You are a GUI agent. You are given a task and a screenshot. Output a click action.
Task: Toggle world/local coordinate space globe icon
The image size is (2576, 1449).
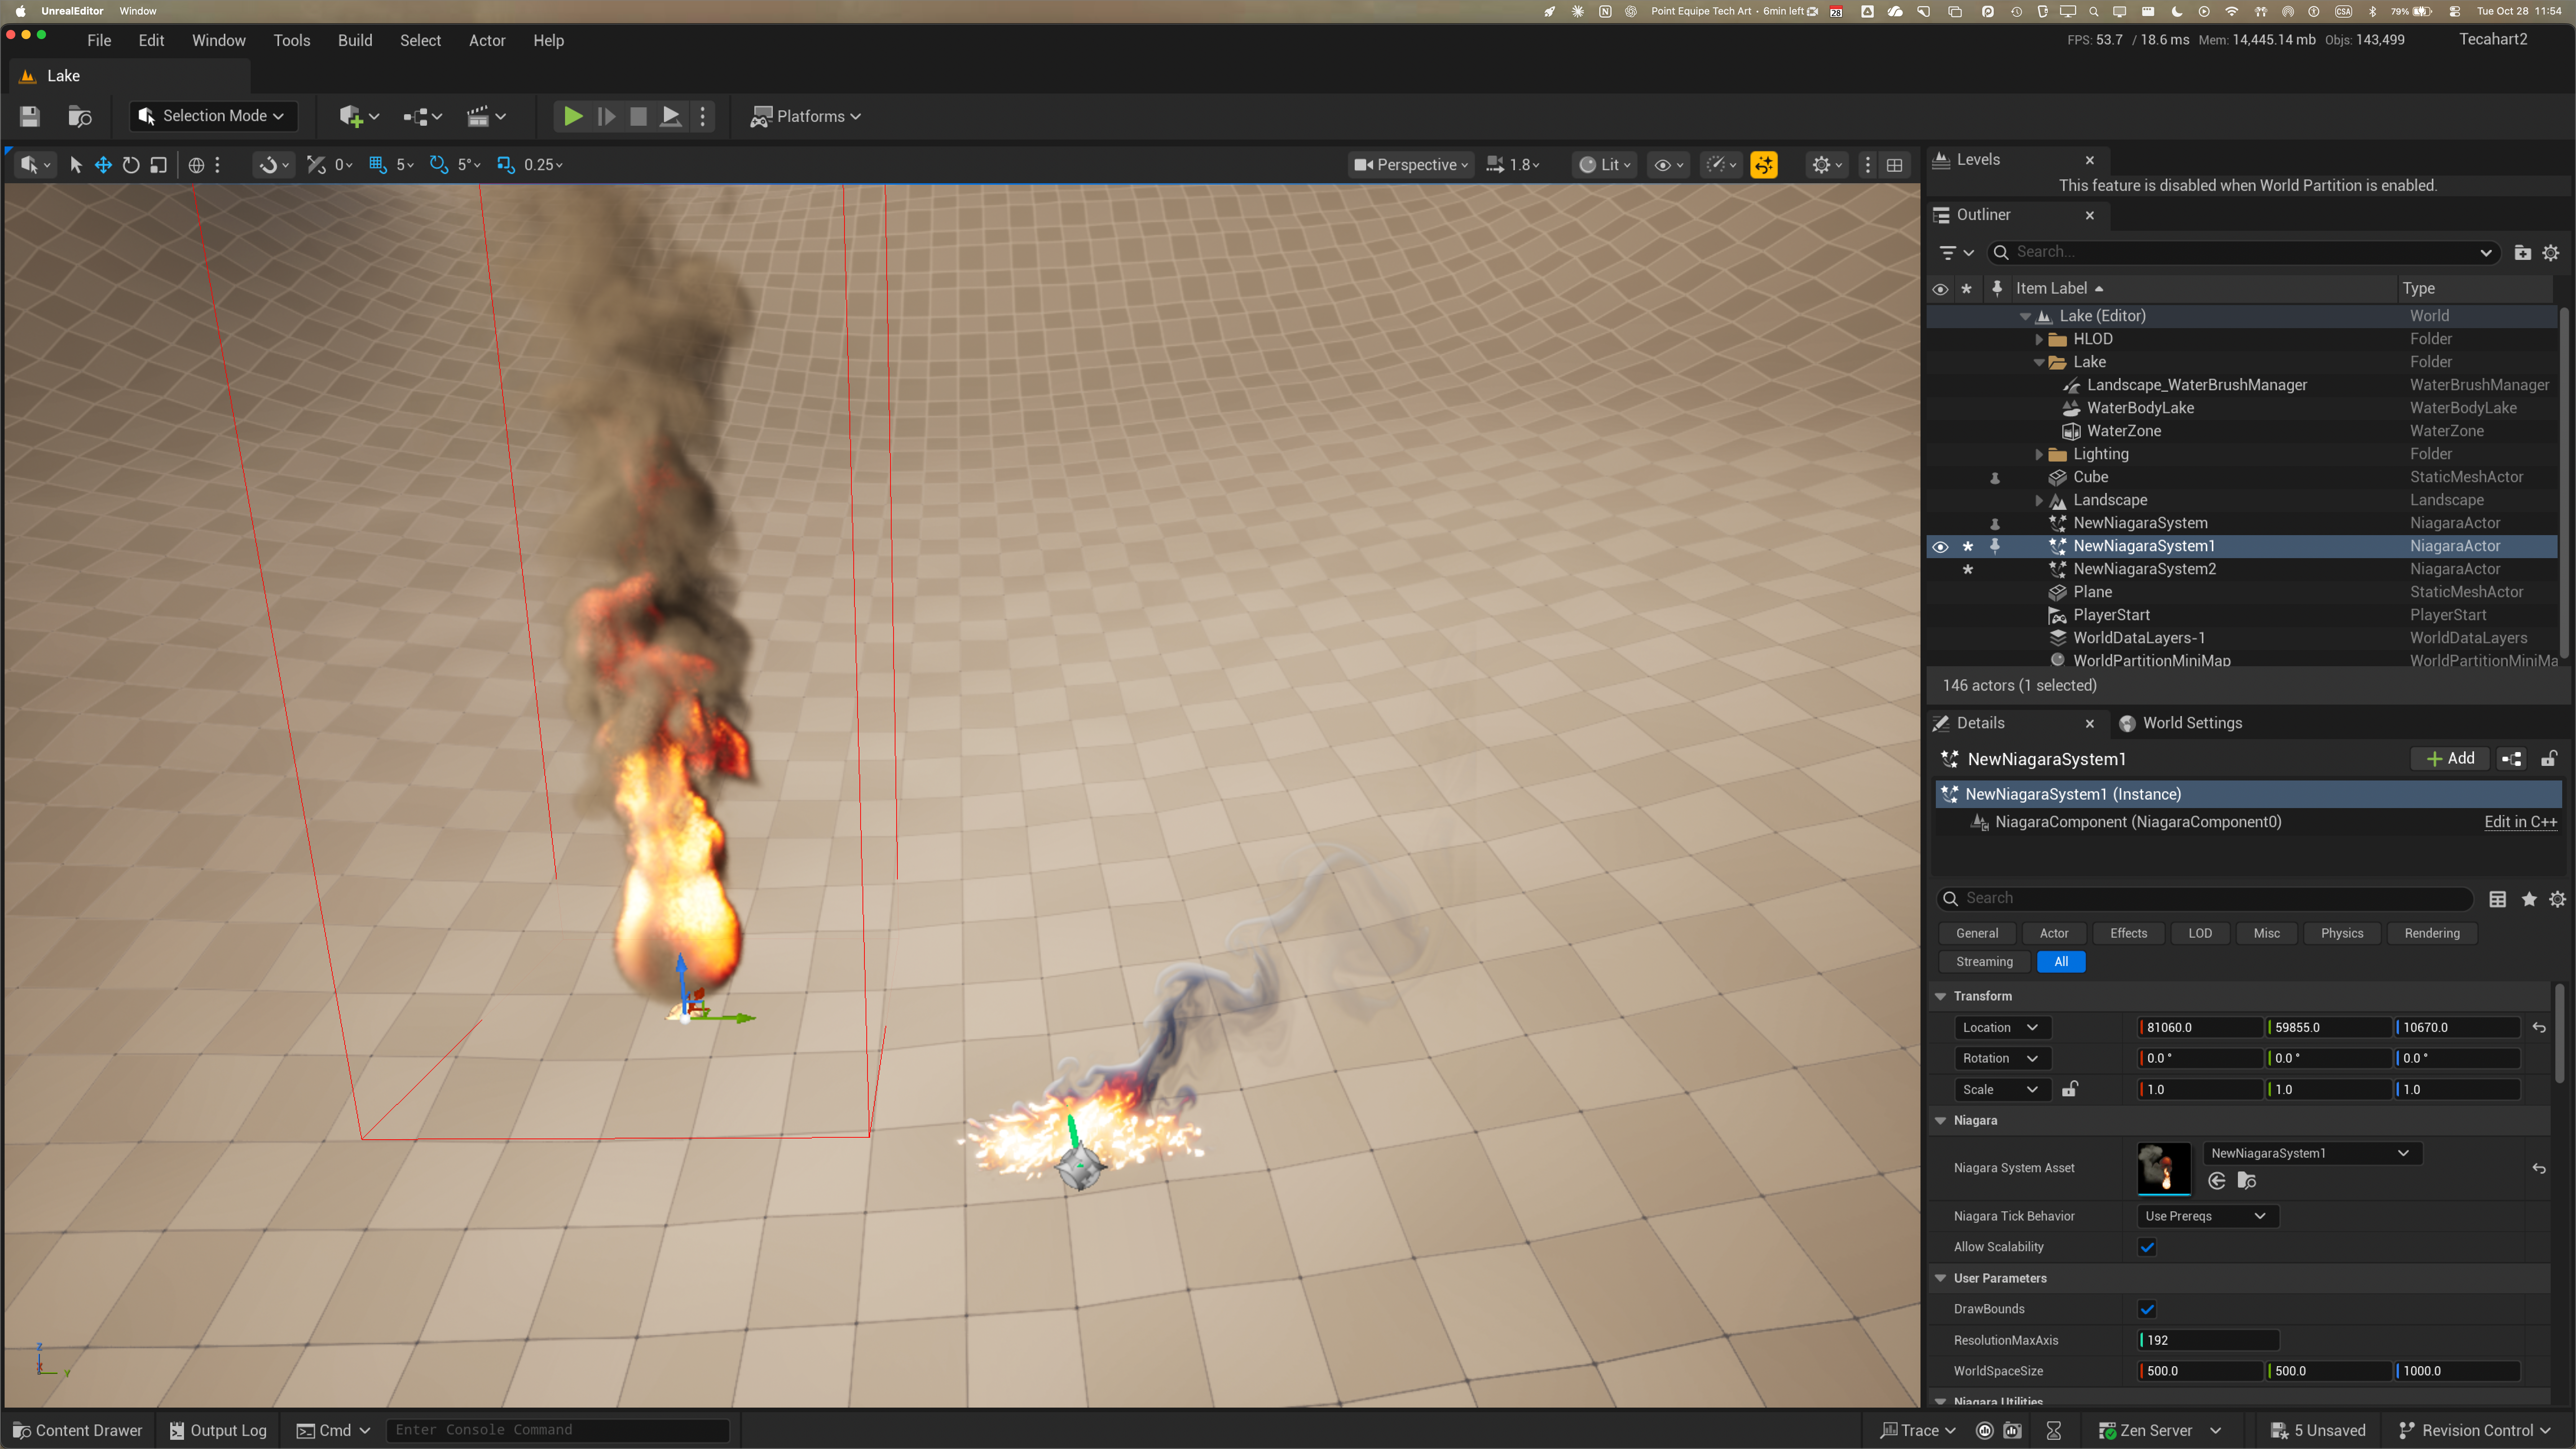pyautogui.click(x=196, y=165)
